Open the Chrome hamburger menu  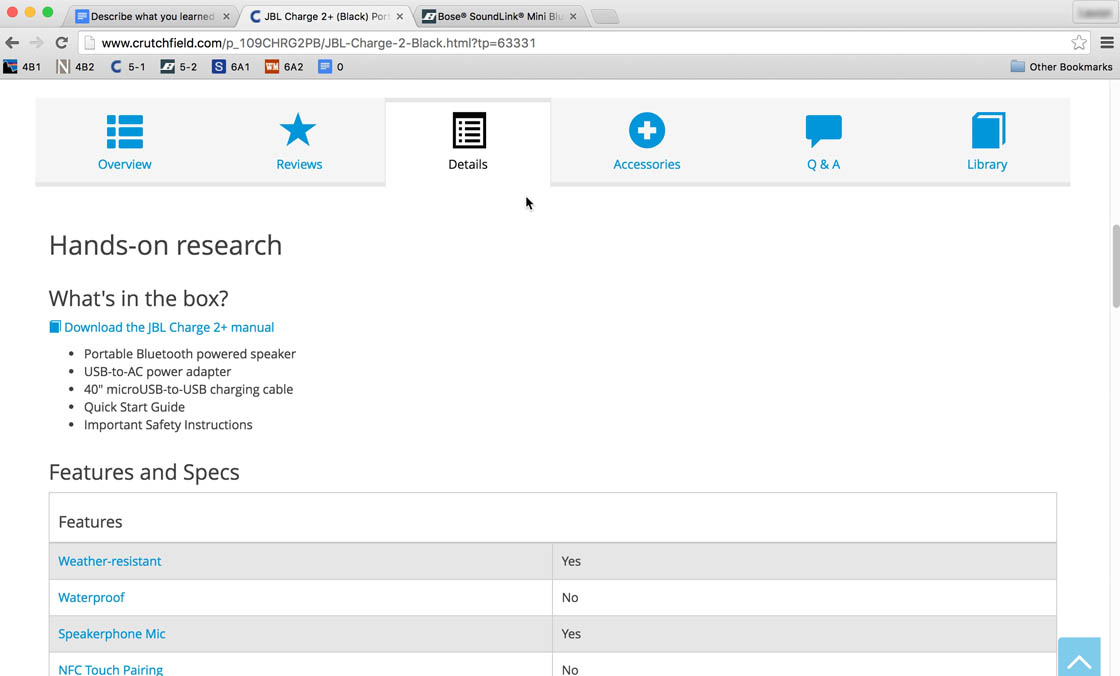point(1106,43)
